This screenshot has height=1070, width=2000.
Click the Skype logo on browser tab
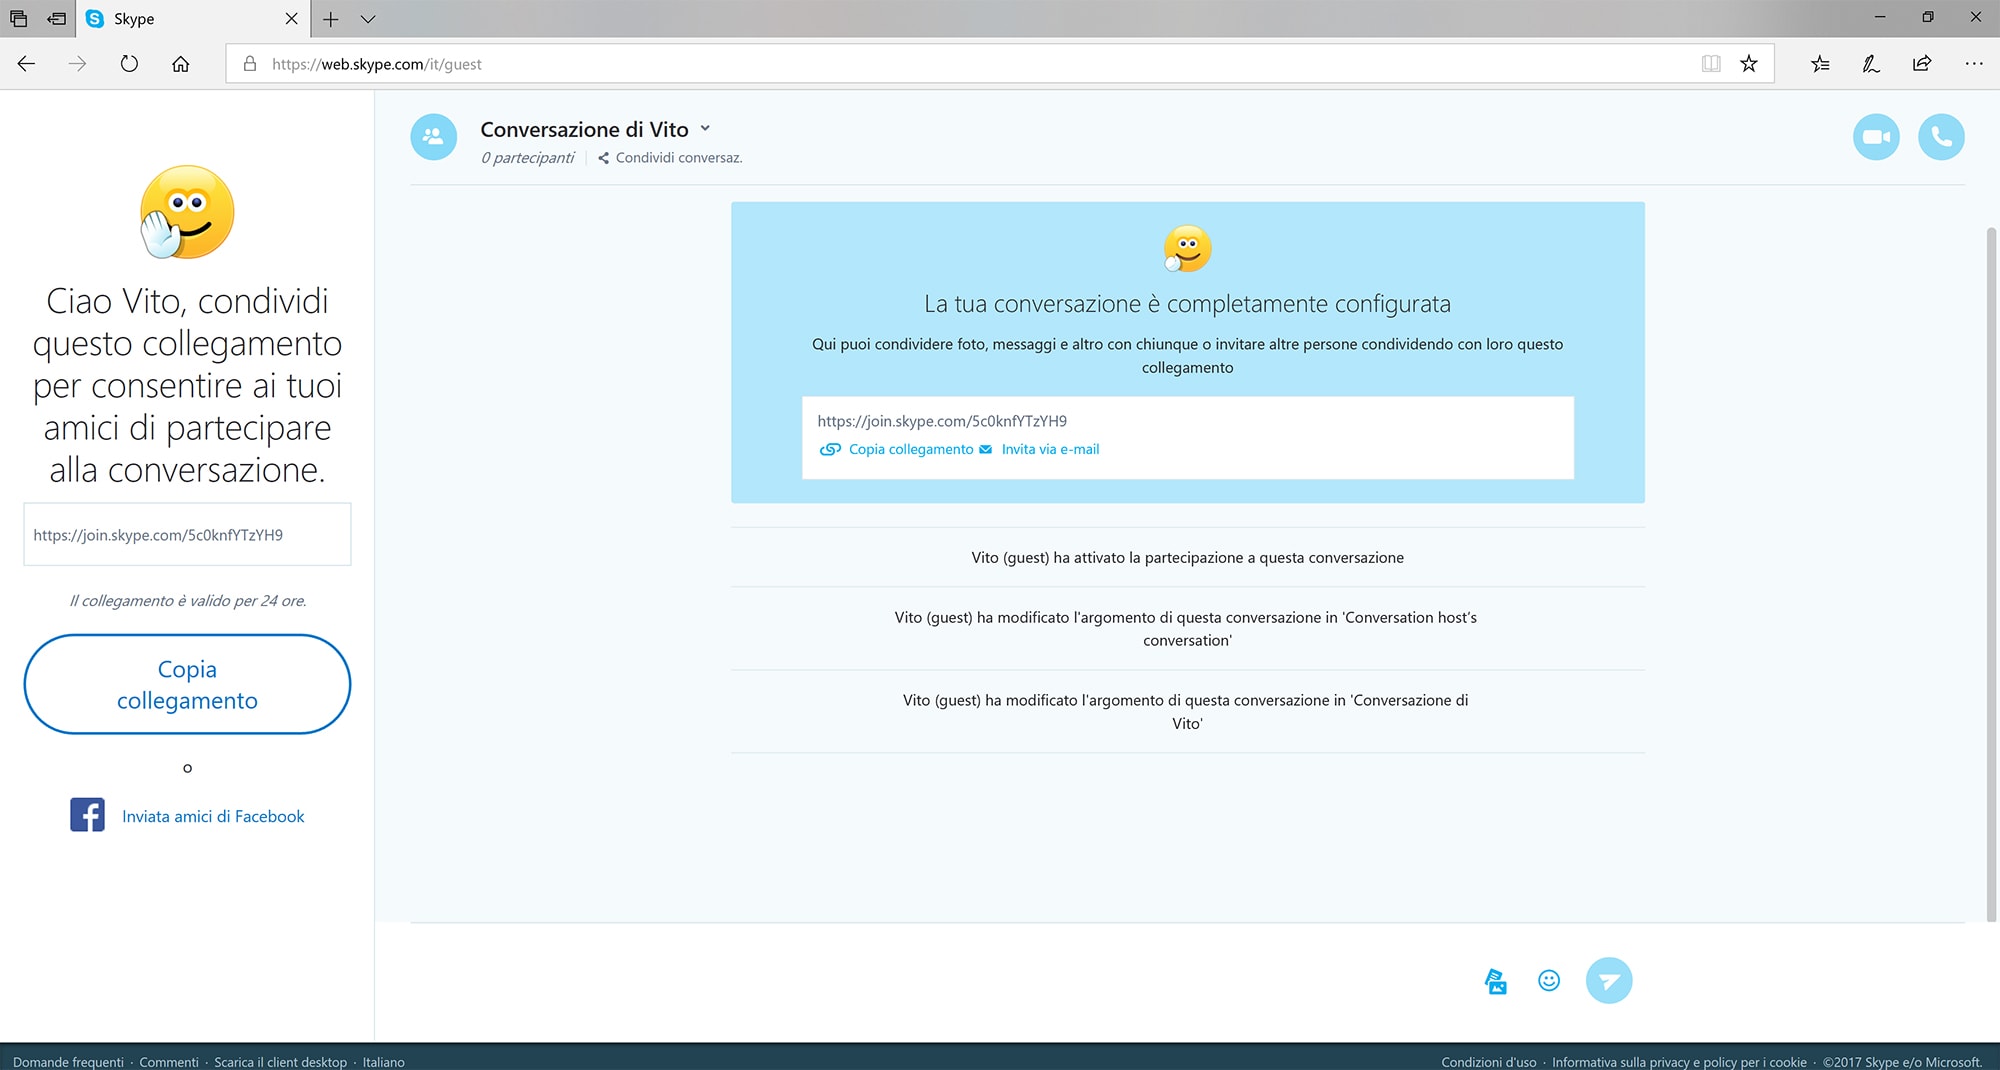pyautogui.click(x=95, y=19)
